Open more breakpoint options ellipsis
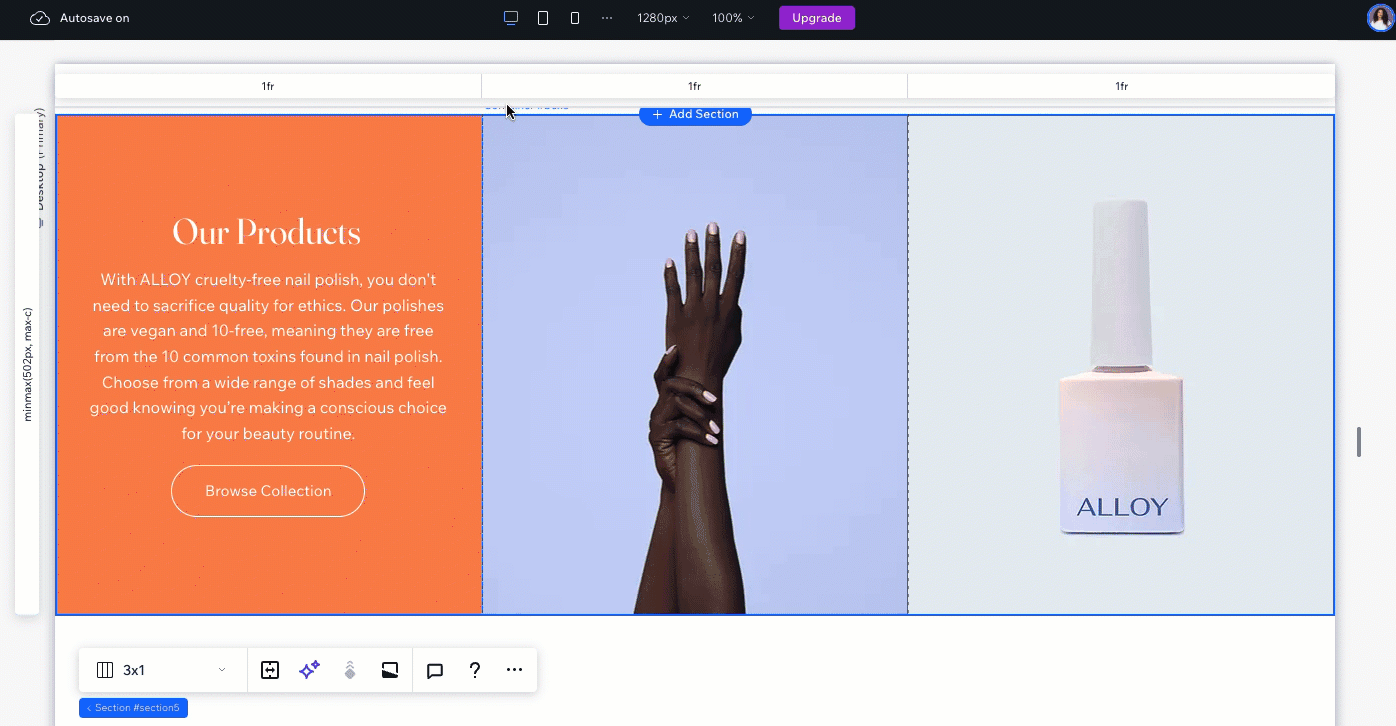This screenshot has height=726, width=1396. (607, 18)
